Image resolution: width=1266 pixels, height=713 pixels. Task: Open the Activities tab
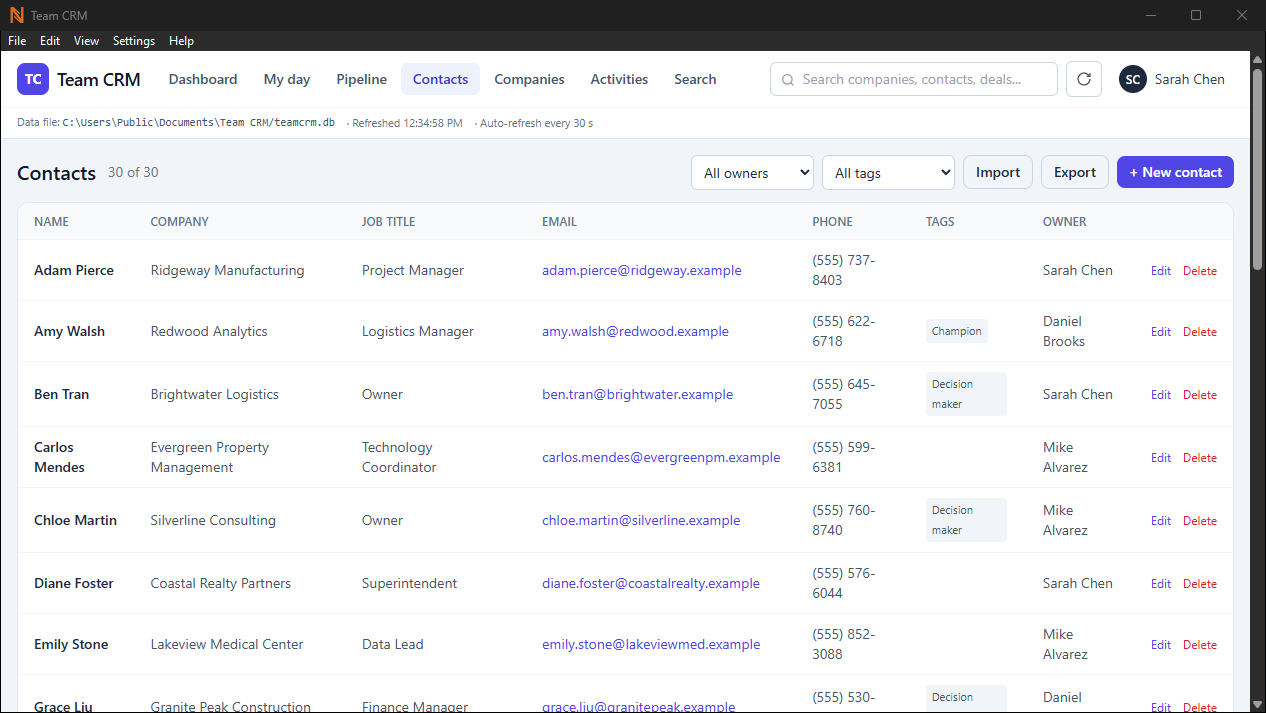coord(619,79)
